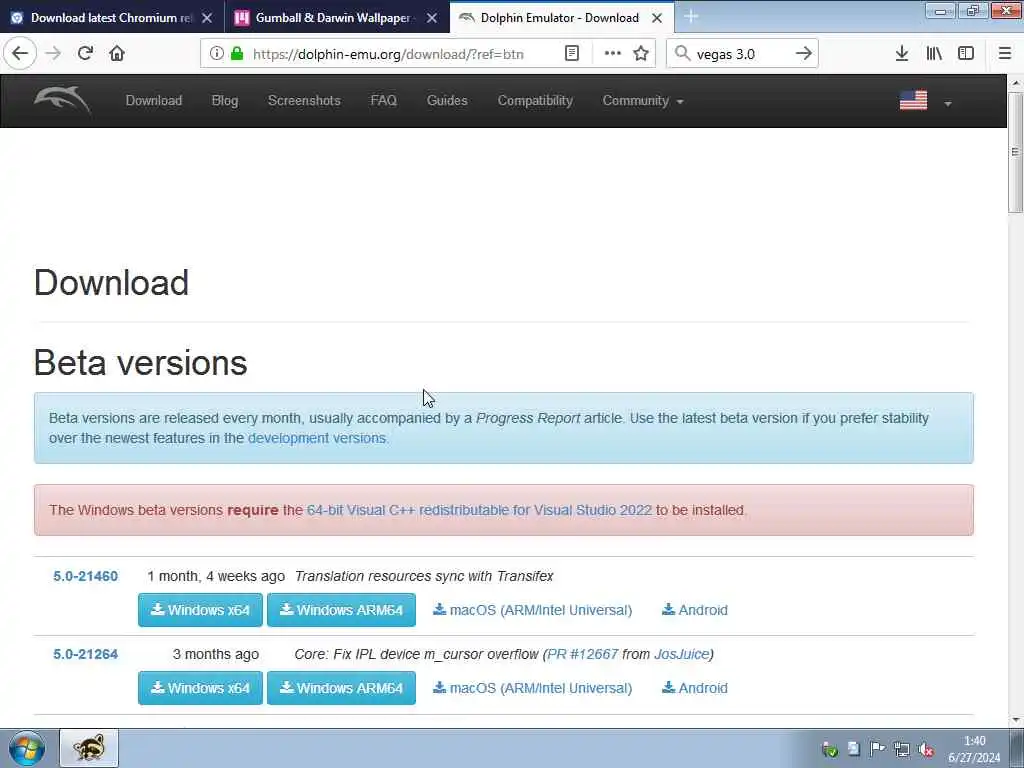The image size is (1024, 768).
Task: Click the Dolphin logo in site header
Action: 62,100
